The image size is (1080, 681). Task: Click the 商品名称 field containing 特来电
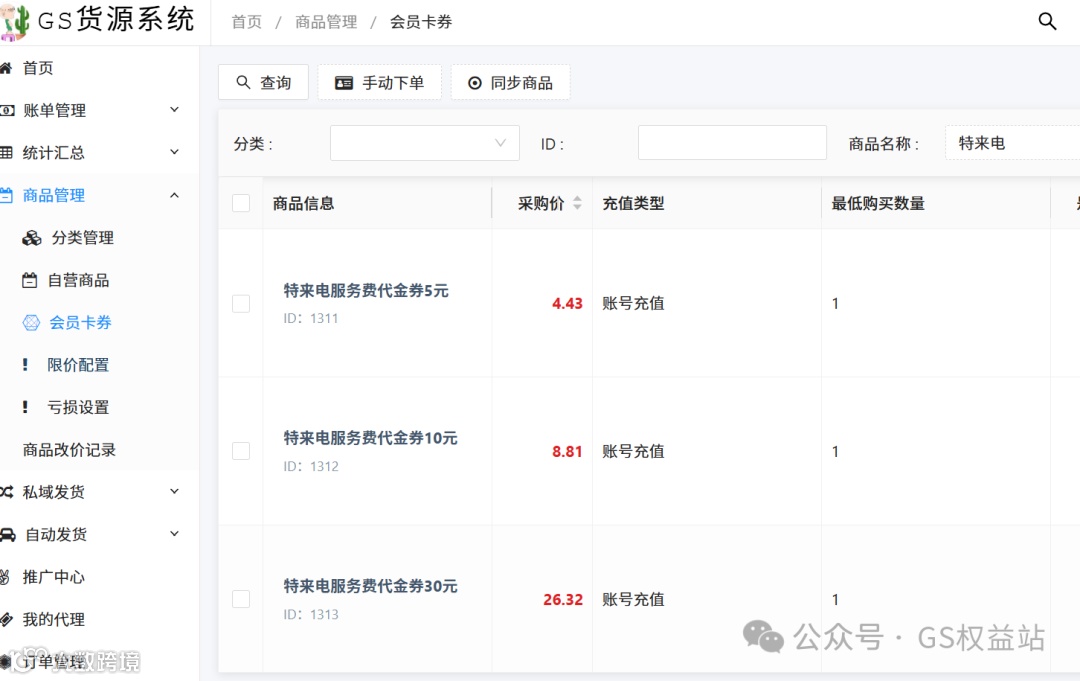pyautogui.click(x=1012, y=143)
